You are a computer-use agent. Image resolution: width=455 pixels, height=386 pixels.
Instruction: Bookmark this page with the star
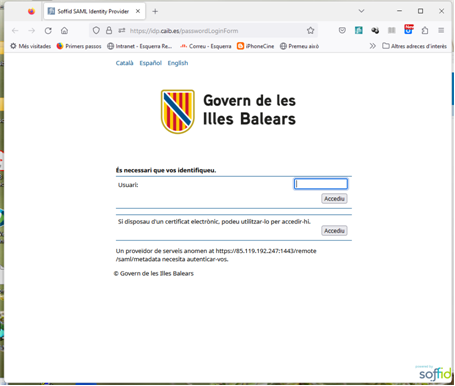[x=310, y=31]
